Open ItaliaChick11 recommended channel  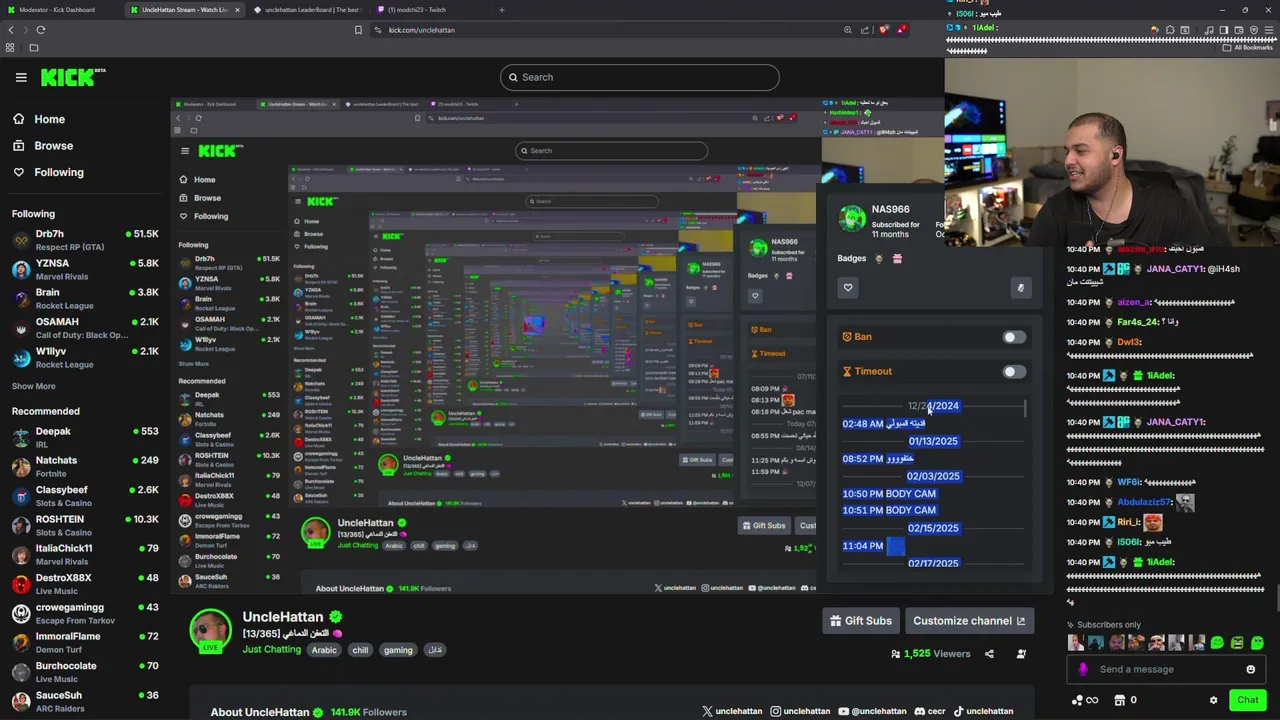pos(85,554)
